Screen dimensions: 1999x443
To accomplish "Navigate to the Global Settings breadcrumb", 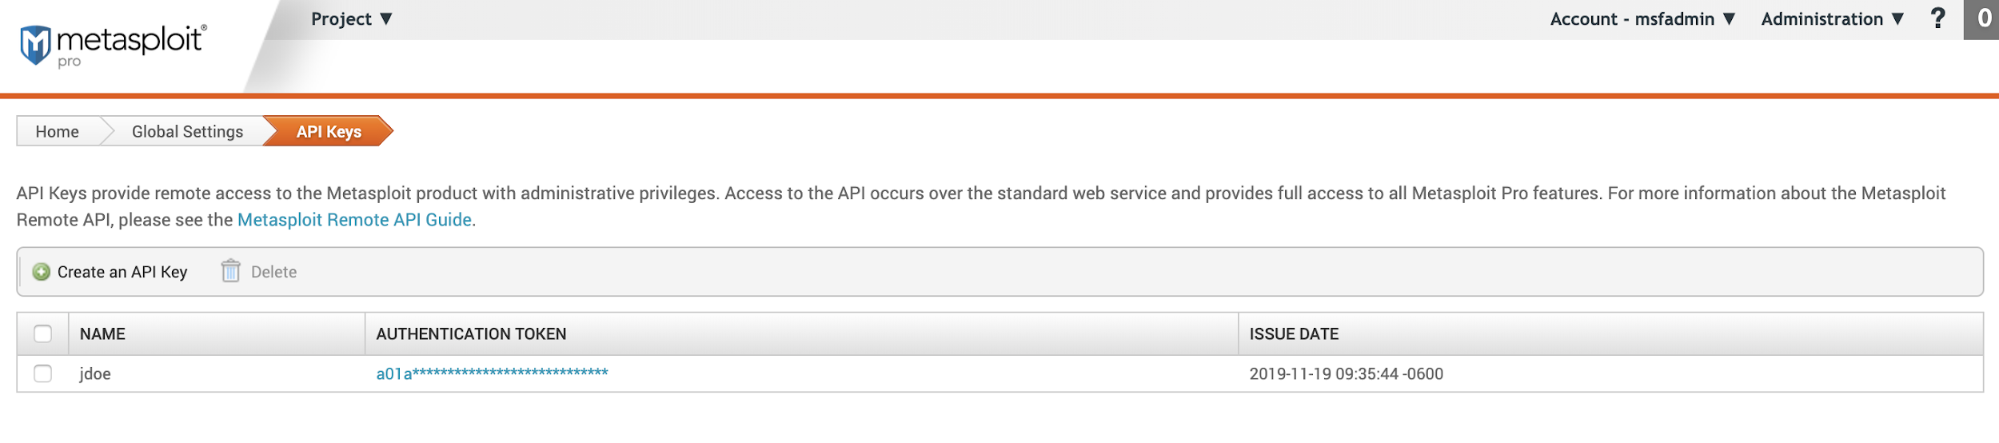I will point(187,132).
